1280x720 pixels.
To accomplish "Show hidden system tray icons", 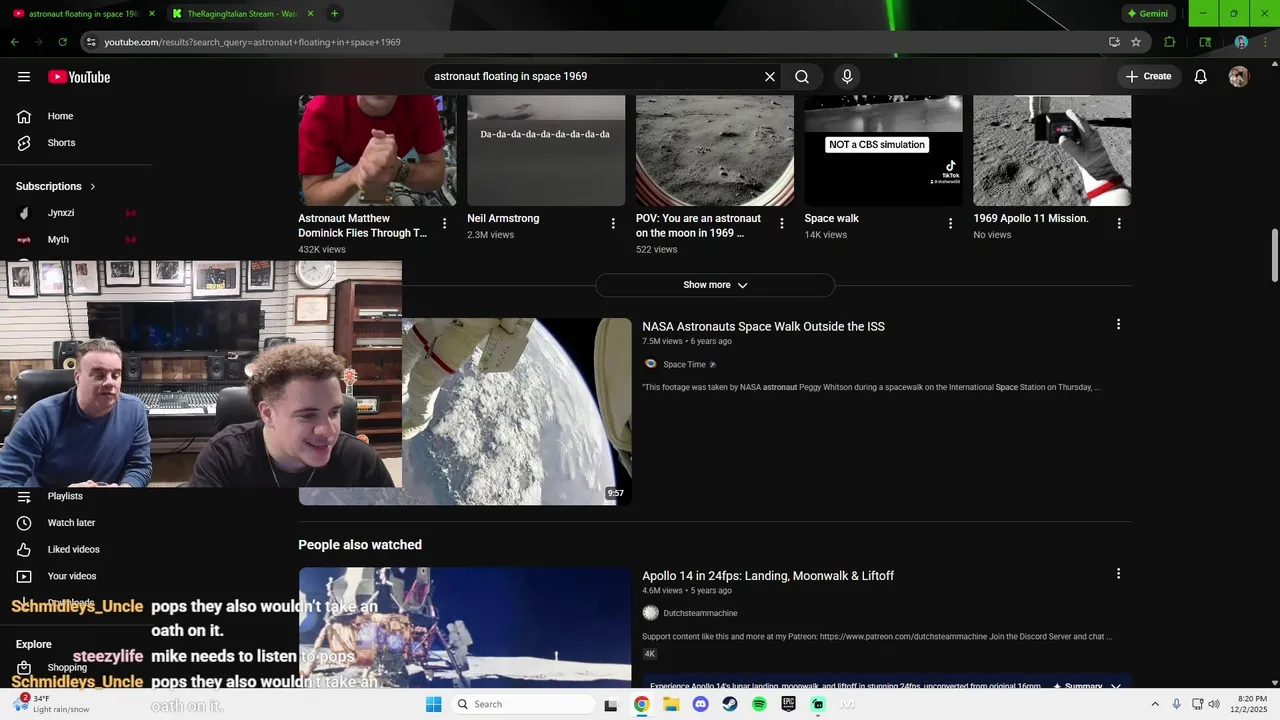I will pyautogui.click(x=1155, y=704).
